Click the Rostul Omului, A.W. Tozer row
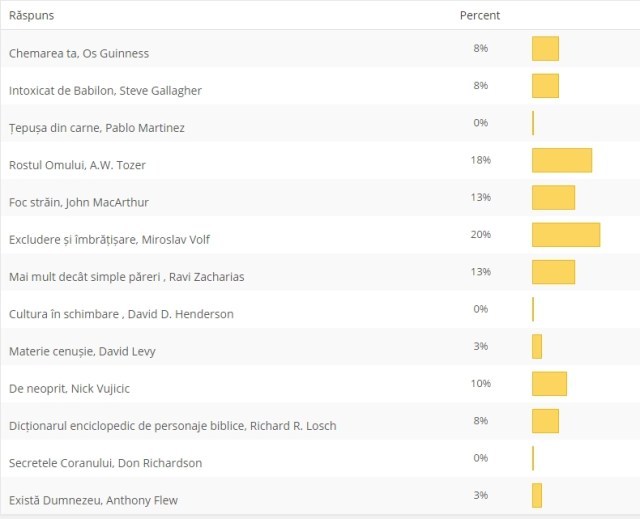 click(x=77, y=164)
